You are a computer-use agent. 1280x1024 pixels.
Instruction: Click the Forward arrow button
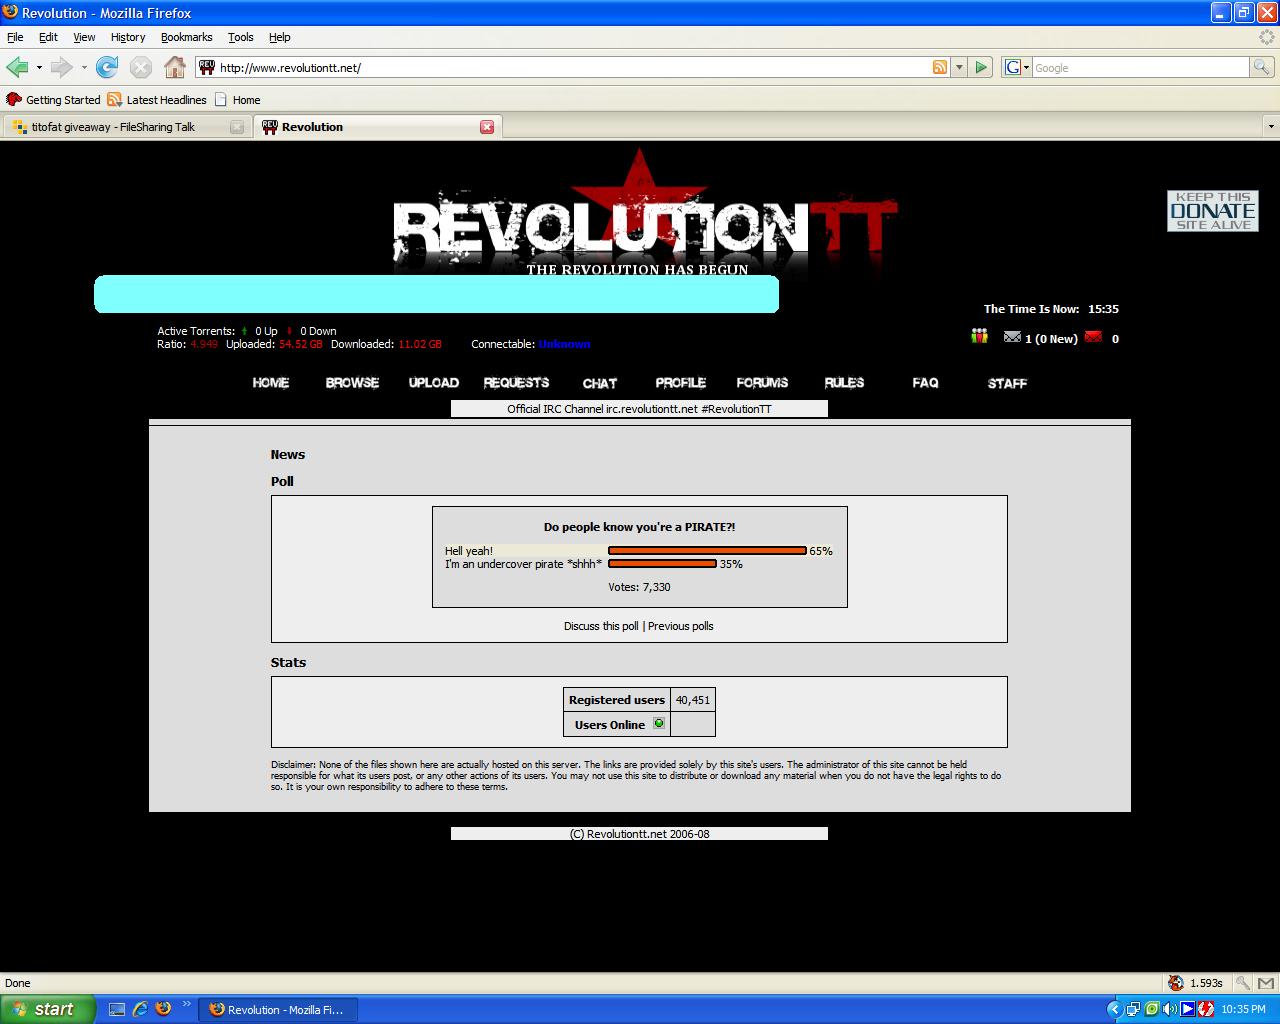[x=61, y=67]
